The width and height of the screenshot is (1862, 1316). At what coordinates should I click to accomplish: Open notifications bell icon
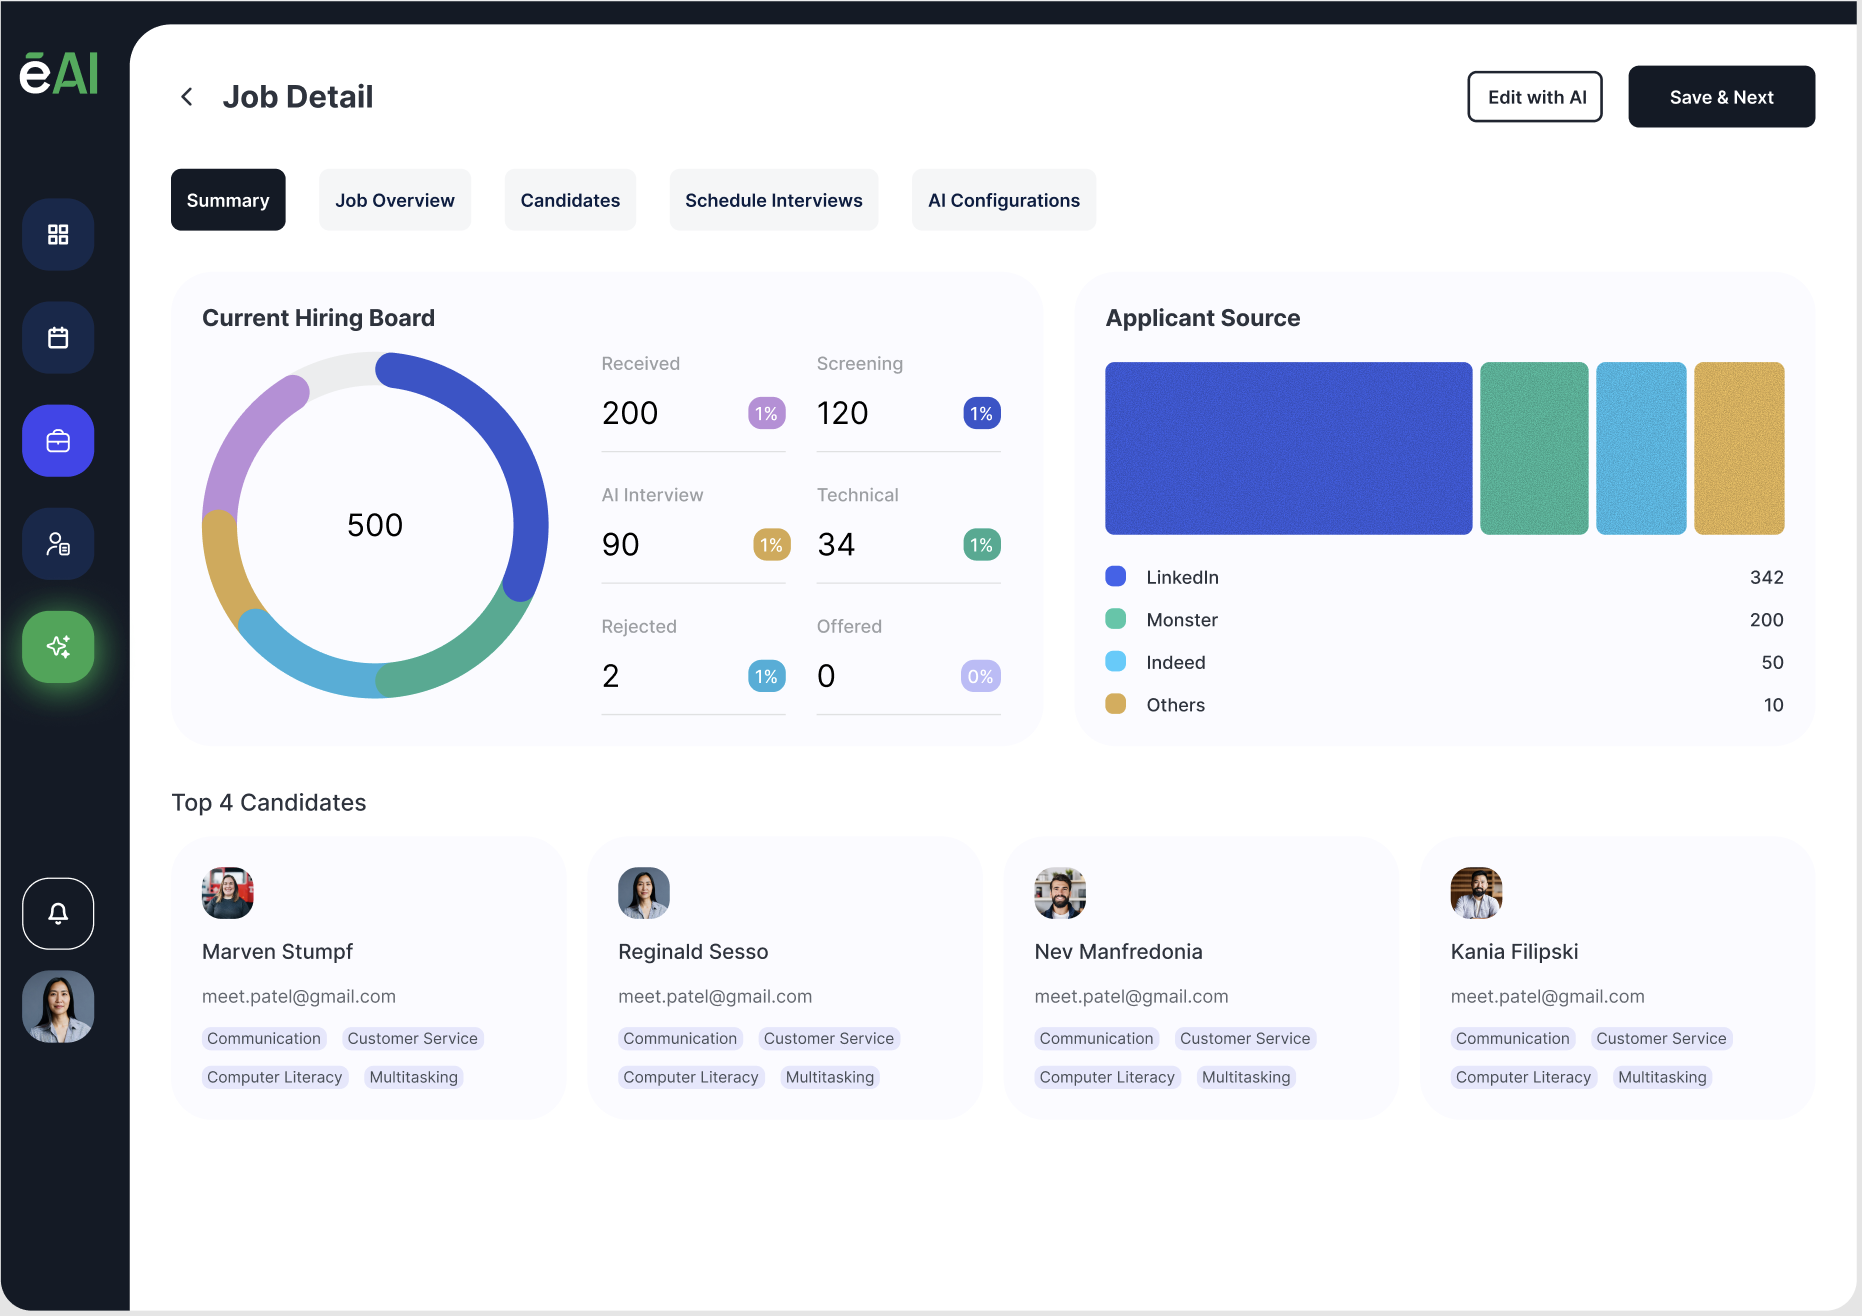58,913
